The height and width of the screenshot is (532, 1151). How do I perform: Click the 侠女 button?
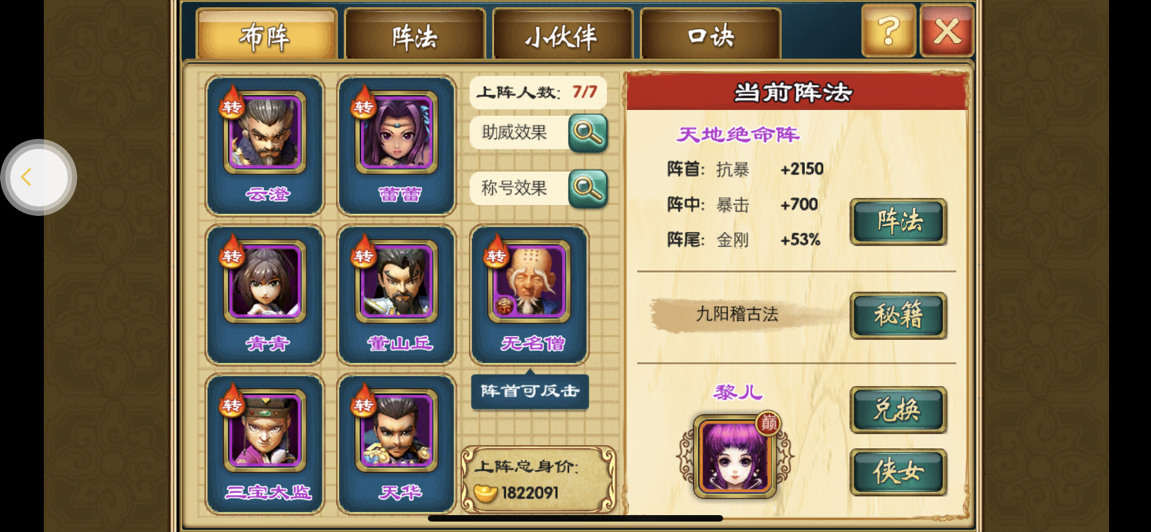(x=898, y=473)
